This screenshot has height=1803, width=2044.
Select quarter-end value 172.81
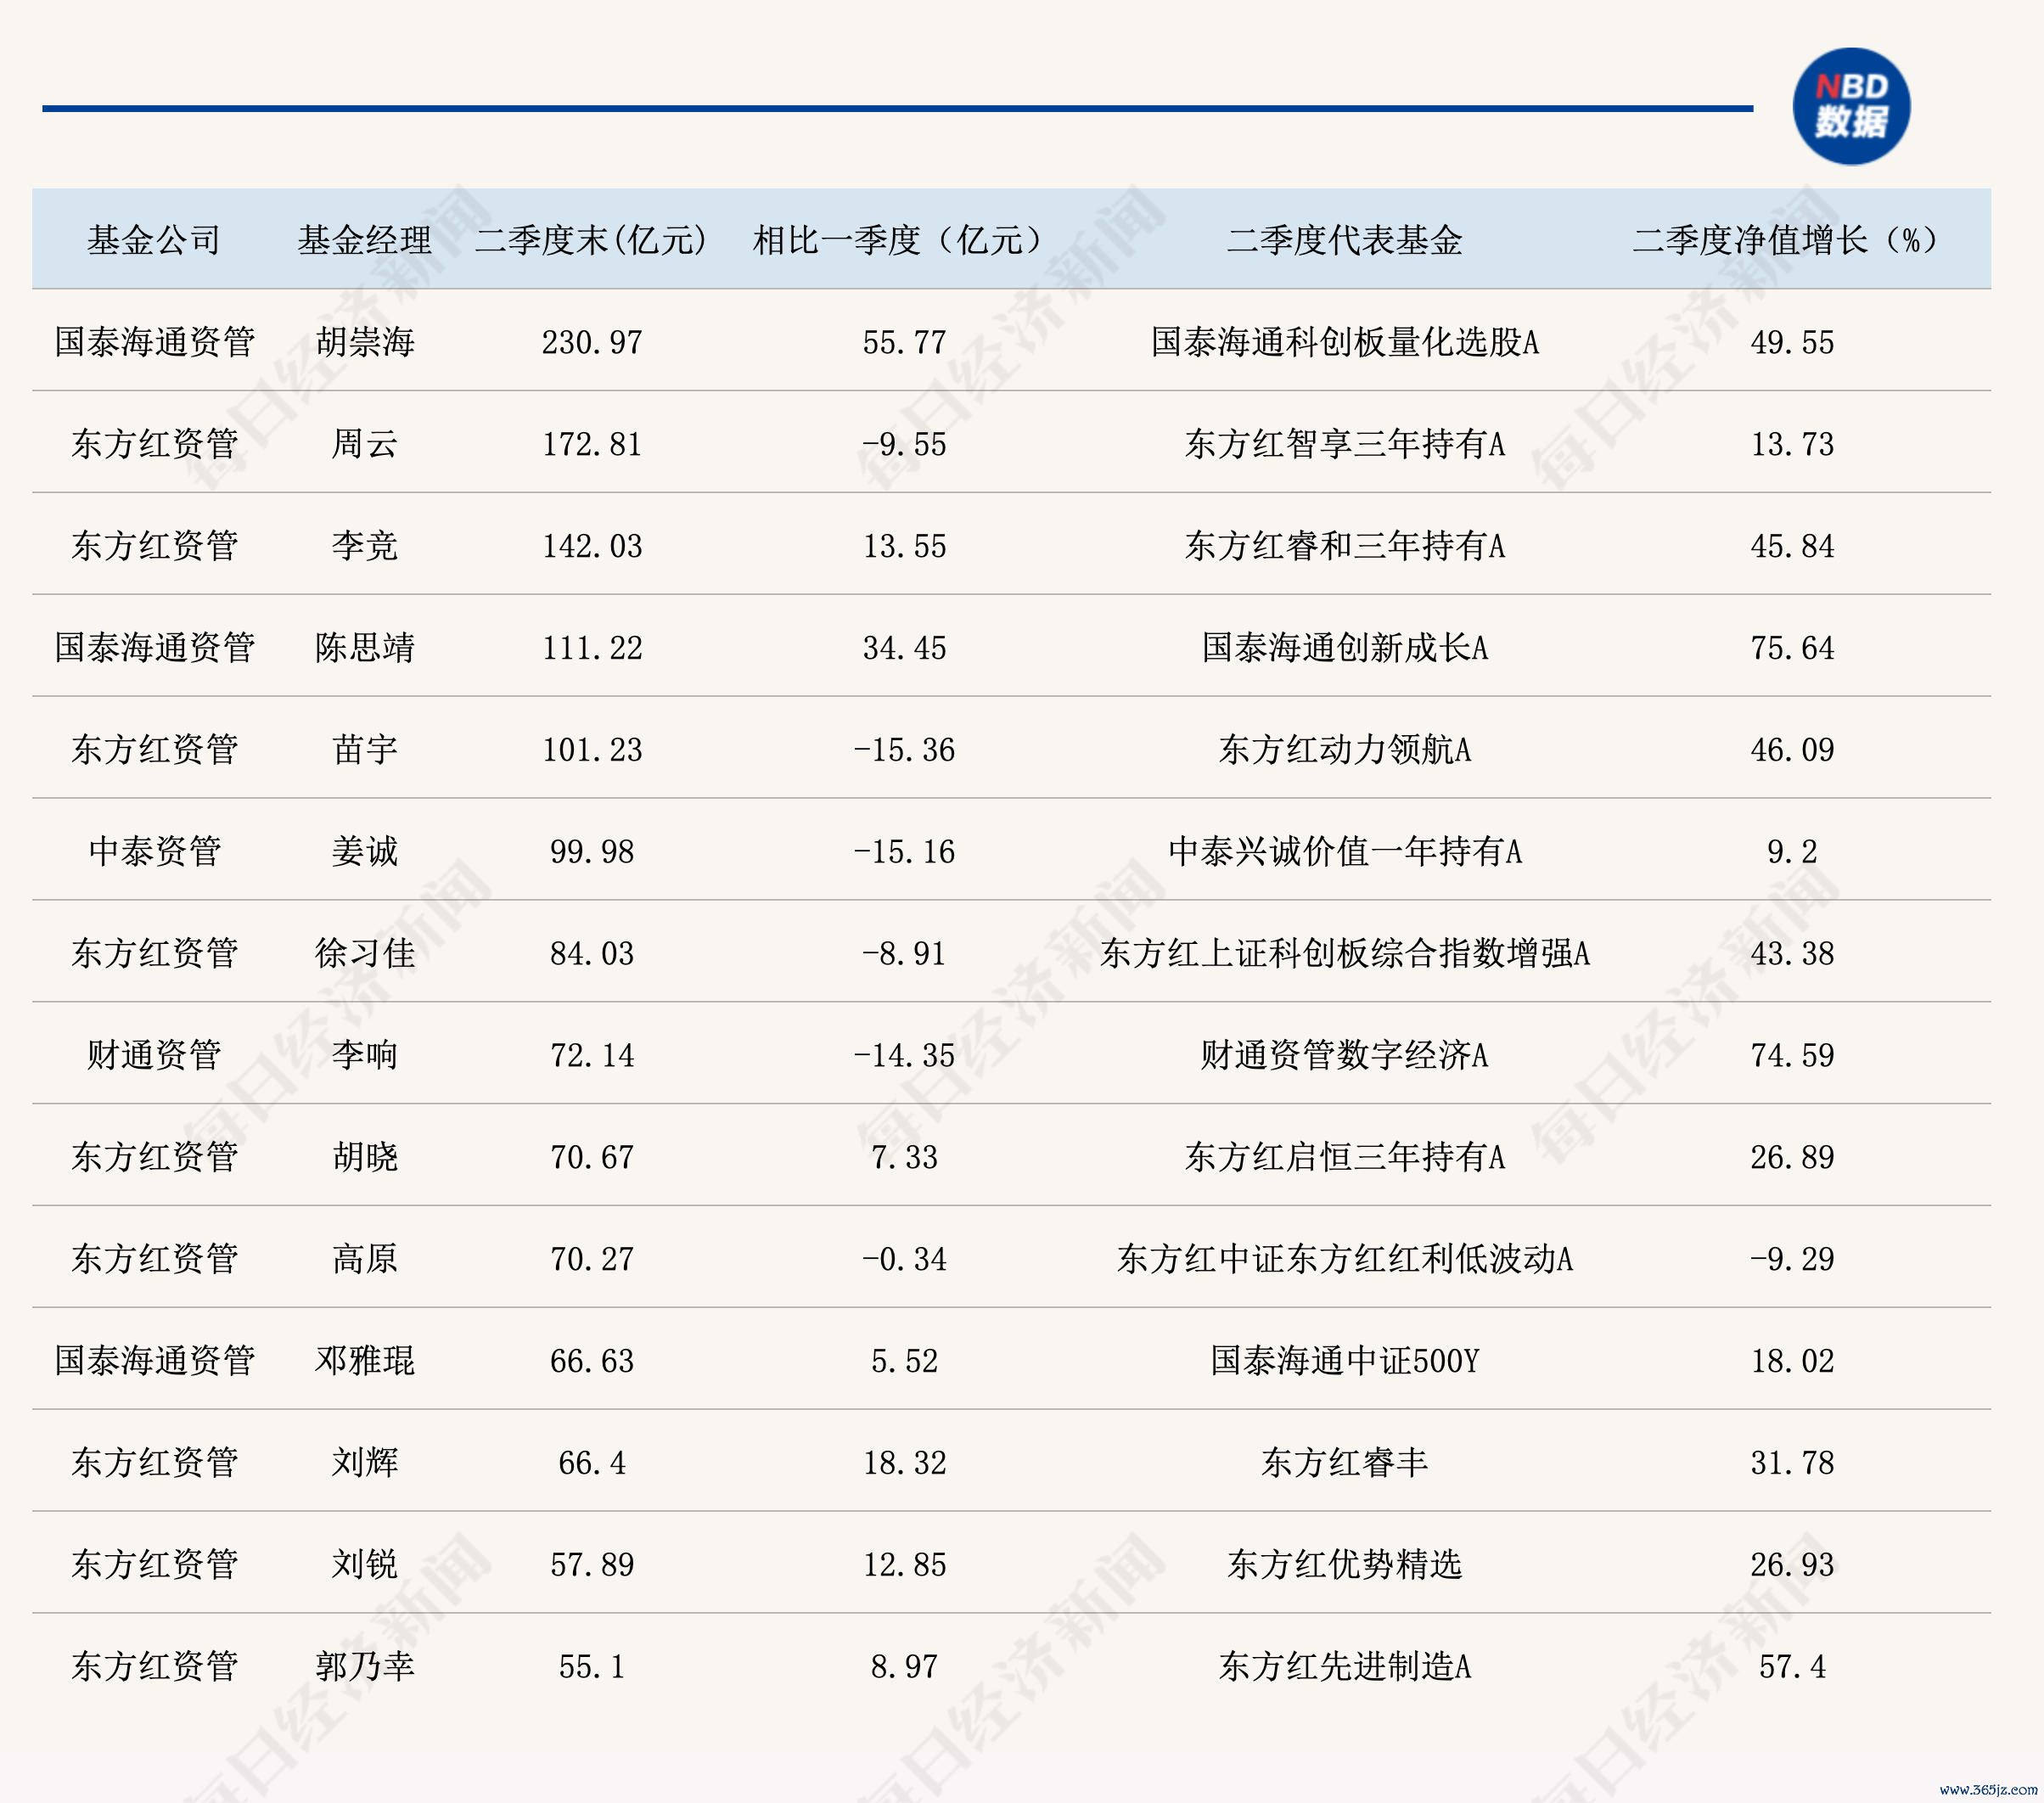[x=592, y=445]
